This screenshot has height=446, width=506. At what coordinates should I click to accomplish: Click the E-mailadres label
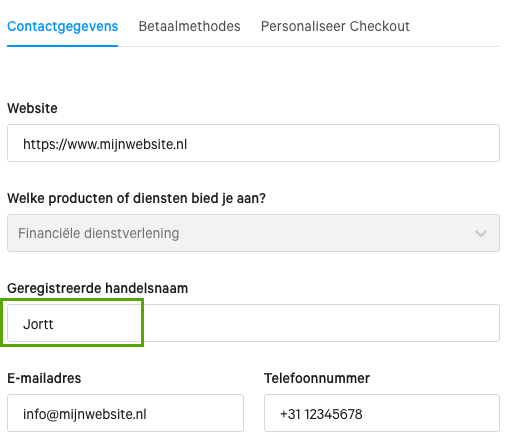coord(44,378)
